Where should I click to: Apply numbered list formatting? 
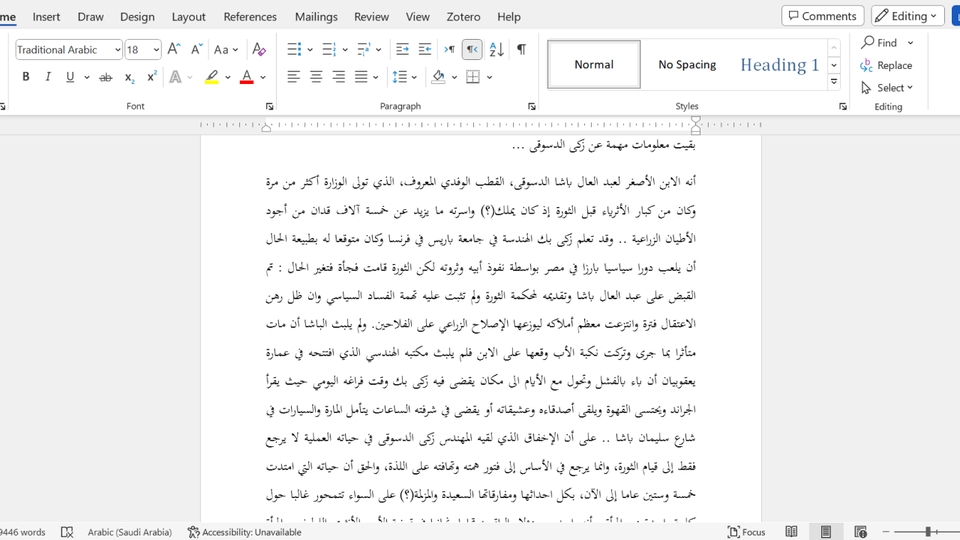coord(329,50)
